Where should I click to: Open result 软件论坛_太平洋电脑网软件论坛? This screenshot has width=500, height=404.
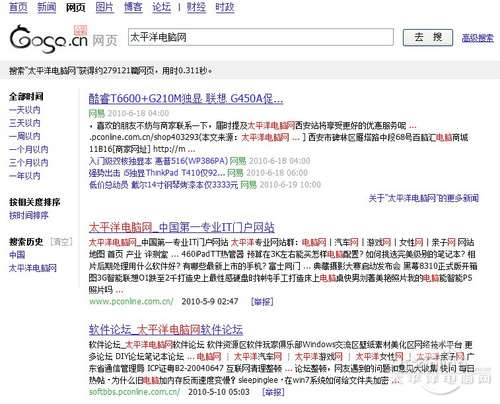[166, 330]
